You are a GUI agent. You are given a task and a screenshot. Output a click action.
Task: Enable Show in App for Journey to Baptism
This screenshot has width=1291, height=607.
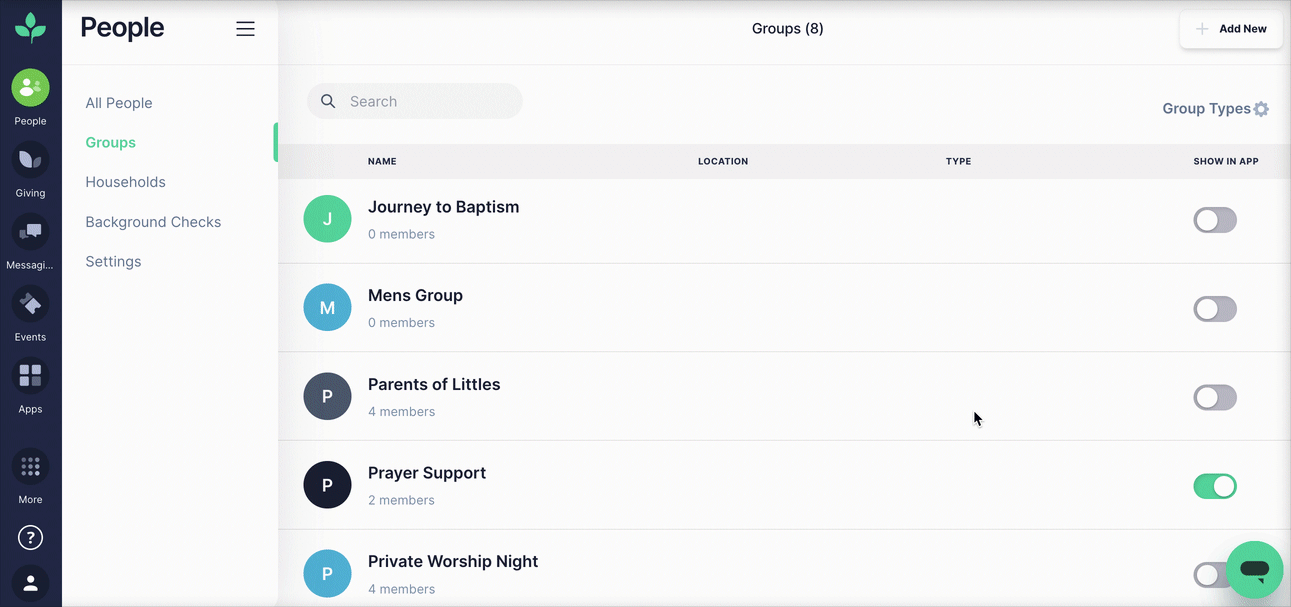(1215, 220)
